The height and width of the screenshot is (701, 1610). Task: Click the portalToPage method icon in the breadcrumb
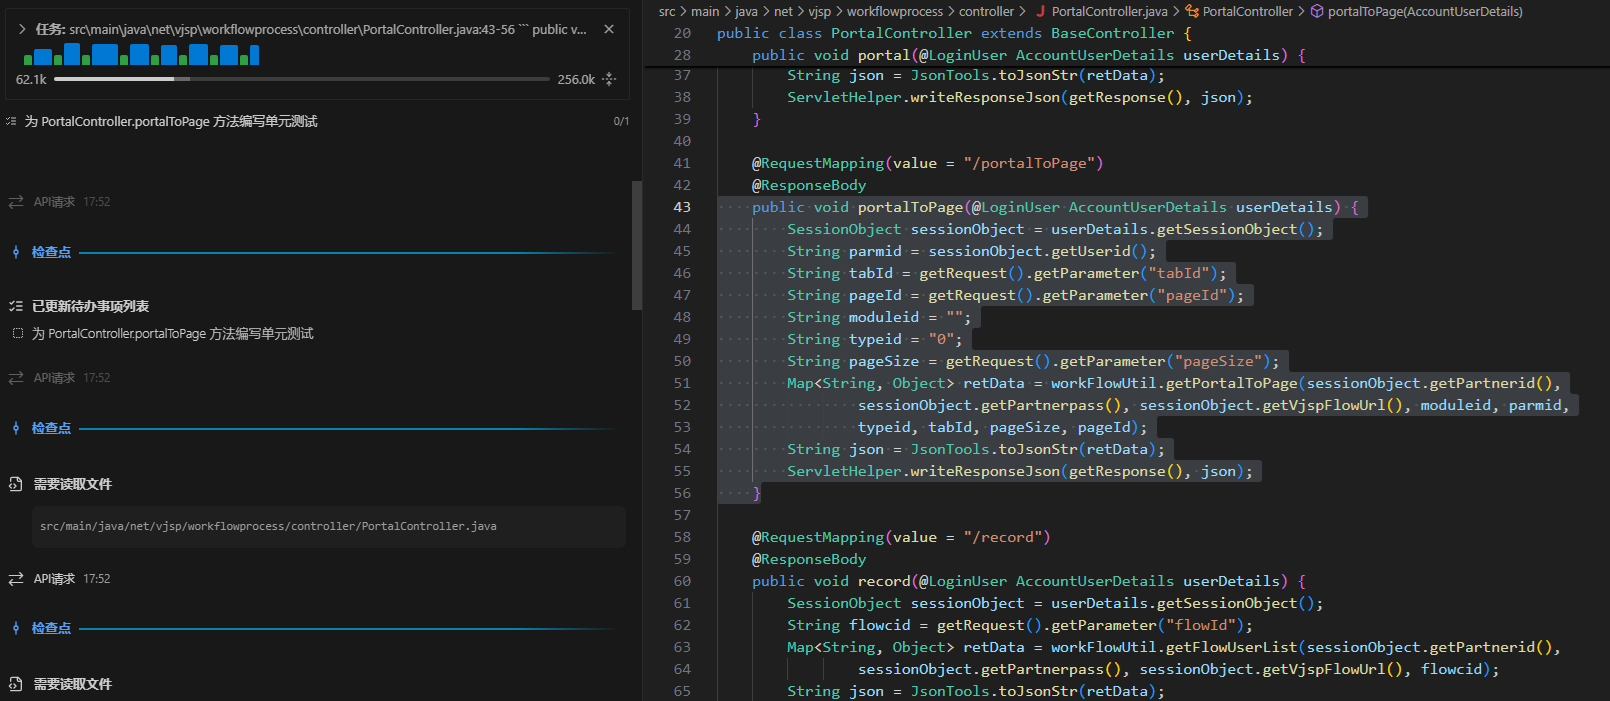pos(1317,12)
